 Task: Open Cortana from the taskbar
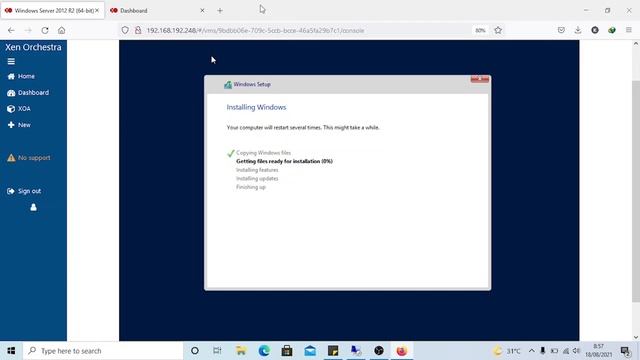point(195,351)
